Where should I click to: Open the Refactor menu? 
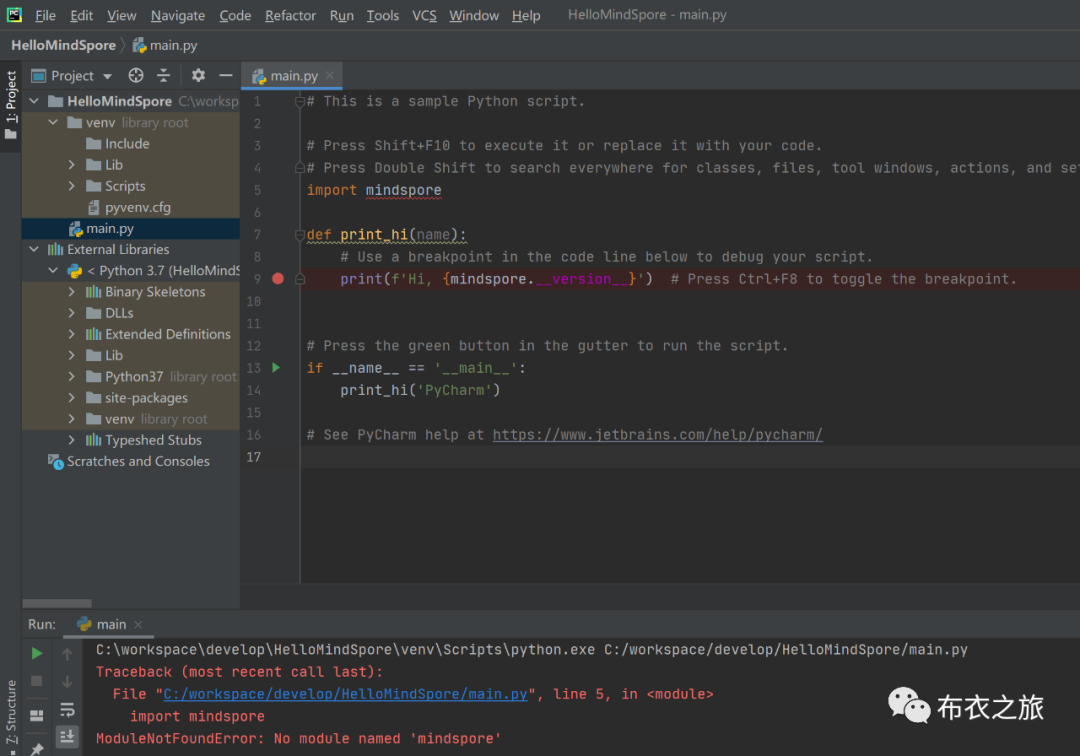(x=290, y=15)
